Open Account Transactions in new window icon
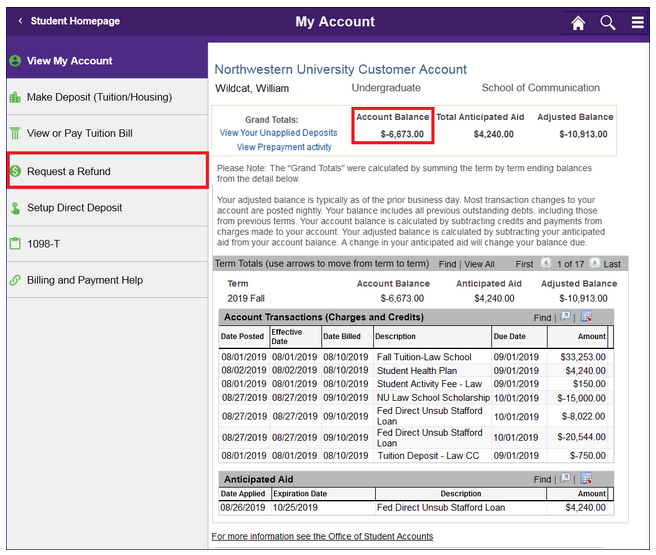The width and height of the screenshot is (656, 555). tap(565, 316)
